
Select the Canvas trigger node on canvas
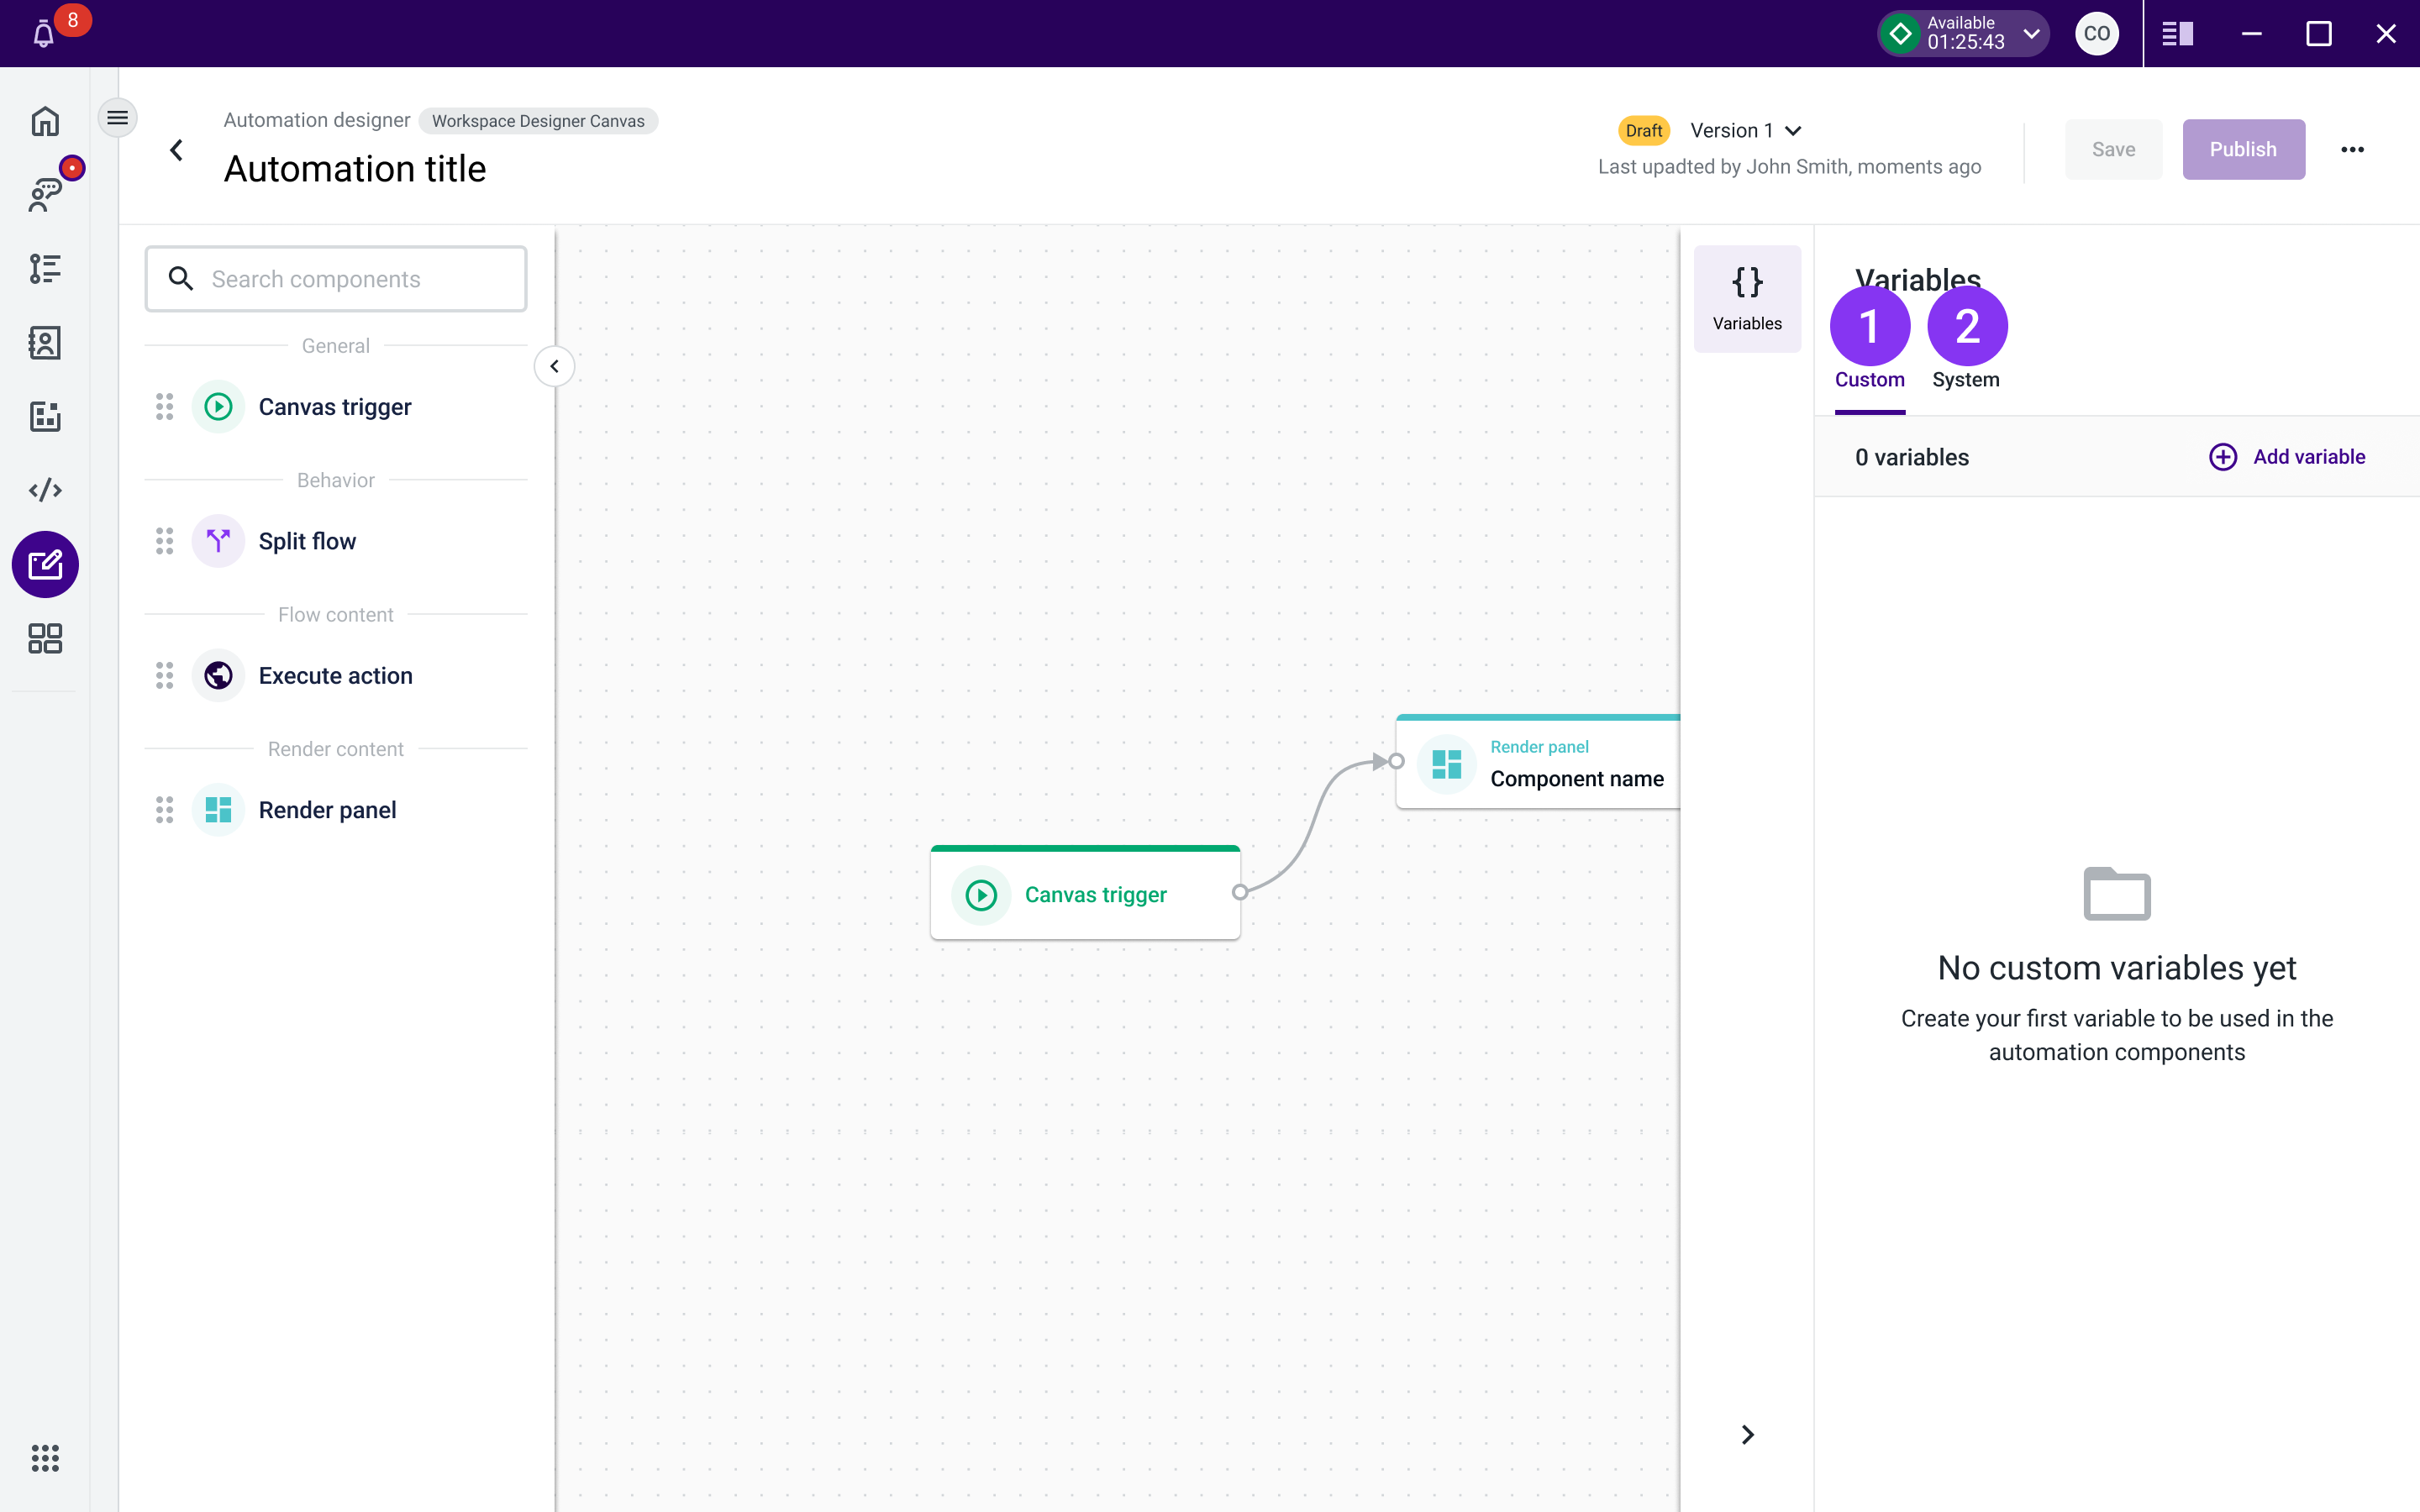[1085, 893]
